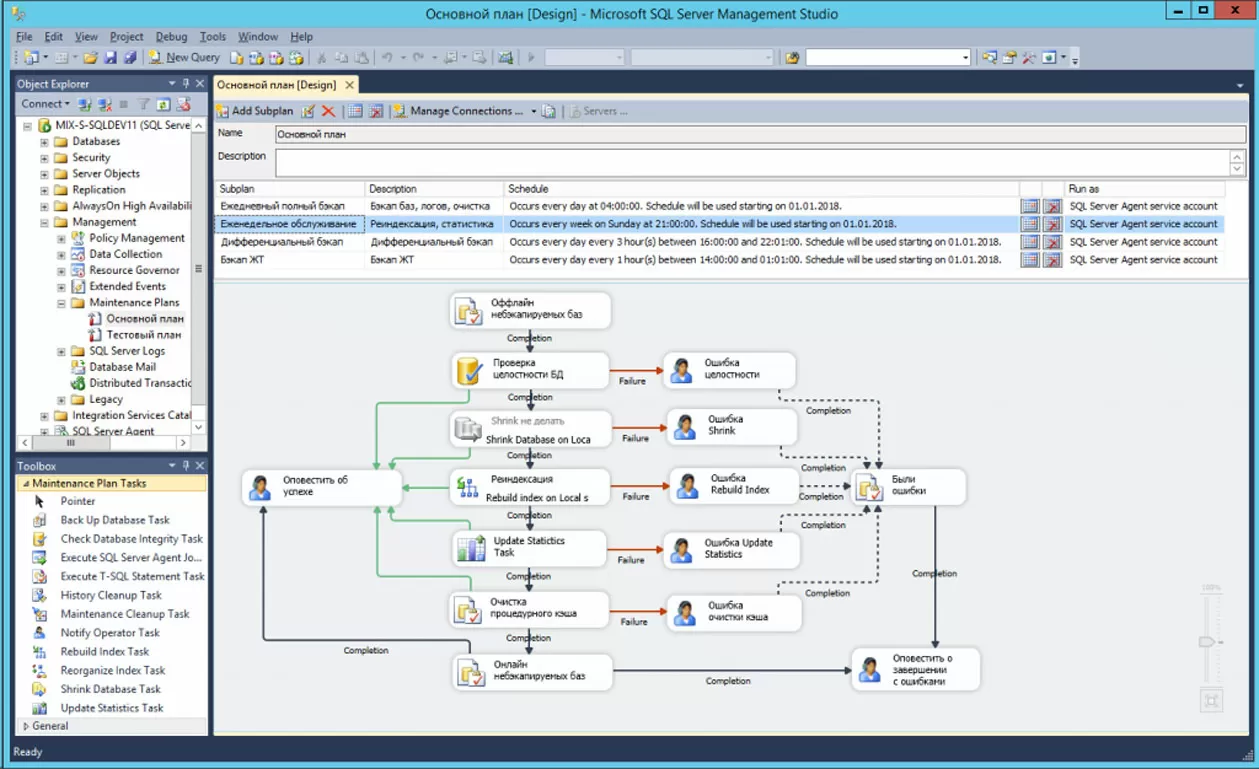This screenshot has width=1259, height=769.
Task: Select Back Up Database Task in Toolbox
Action: [115, 520]
